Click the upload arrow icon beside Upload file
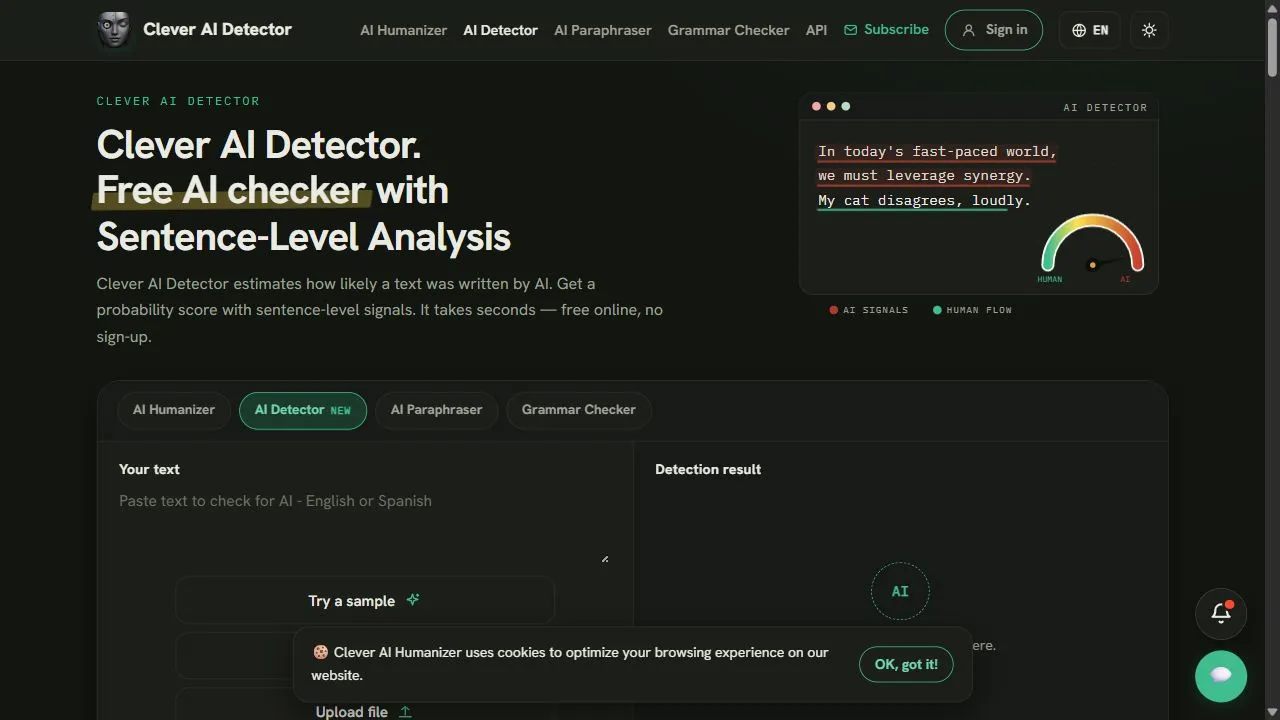 (x=405, y=712)
